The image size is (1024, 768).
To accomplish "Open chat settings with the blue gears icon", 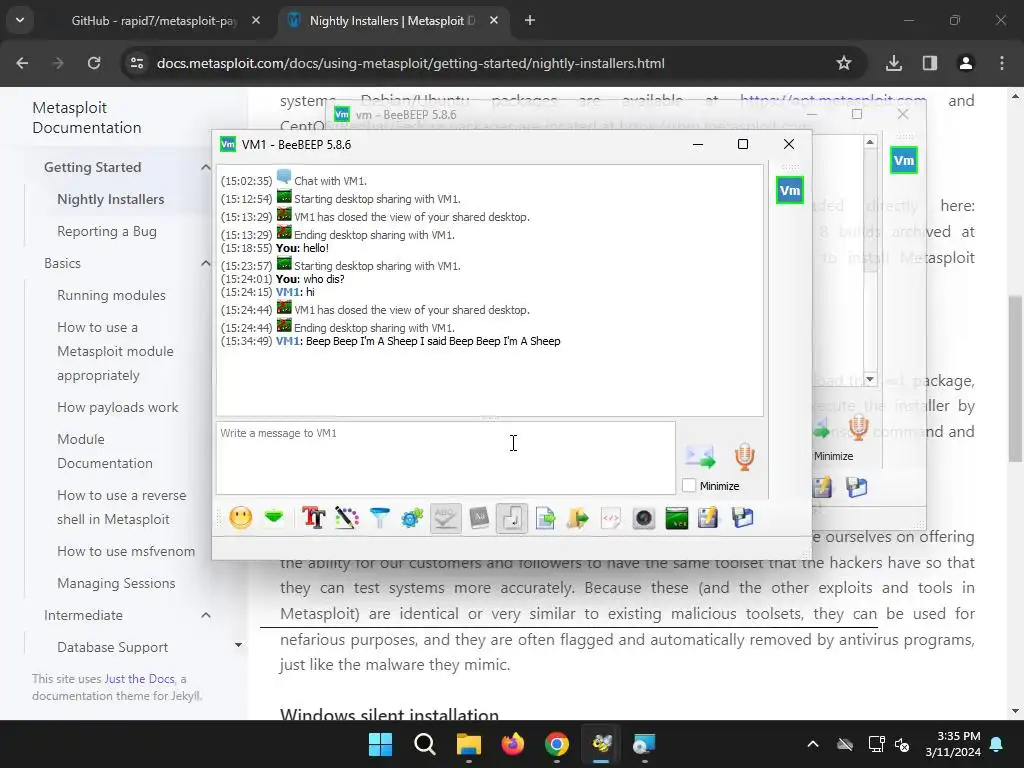I will tap(413, 519).
